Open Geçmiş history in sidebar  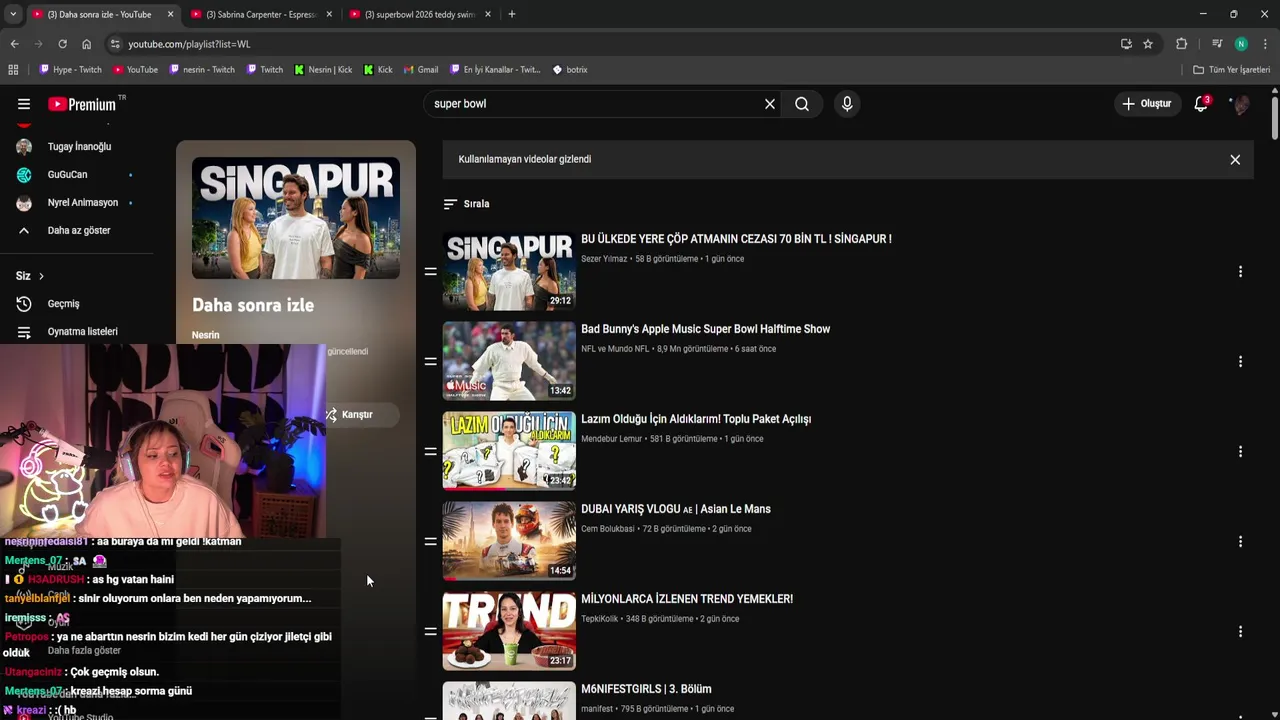[x=63, y=304]
